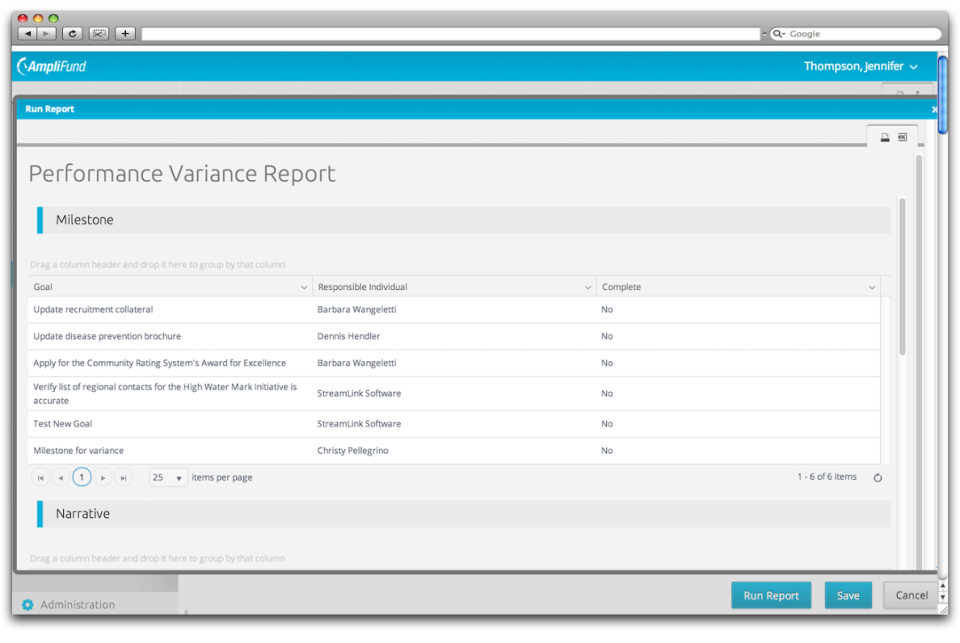960x643 pixels.
Task: Click the Performance Variance Report title
Action: [182, 174]
